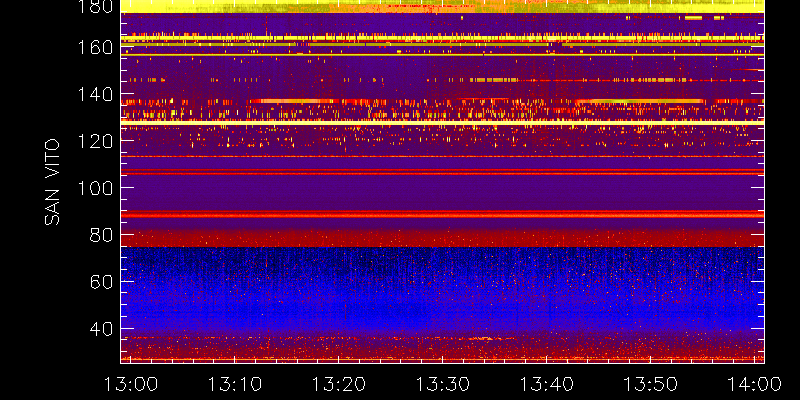Click the 140 frequency axis label

click(x=95, y=94)
